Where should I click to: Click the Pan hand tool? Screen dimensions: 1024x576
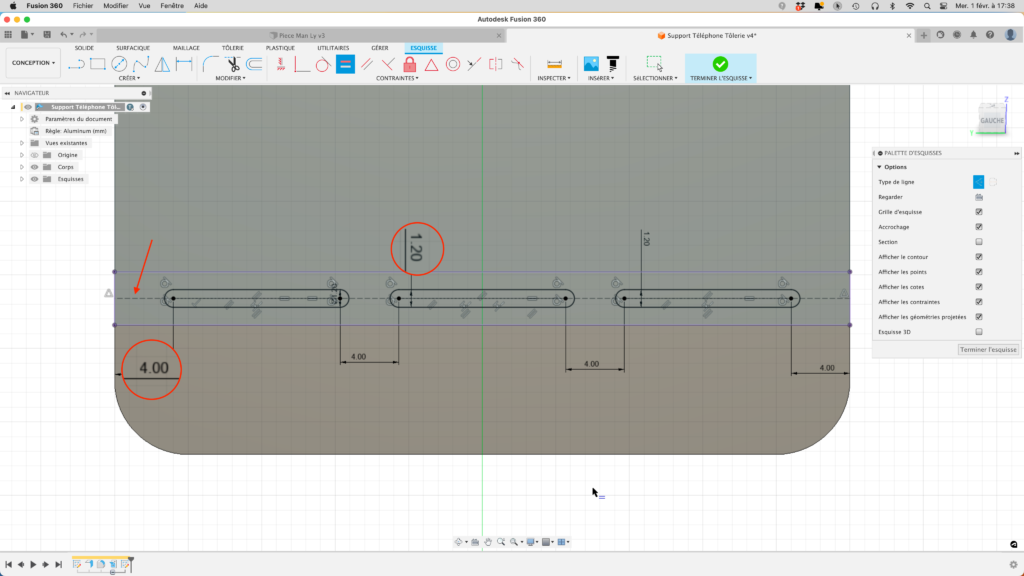click(488, 542)
